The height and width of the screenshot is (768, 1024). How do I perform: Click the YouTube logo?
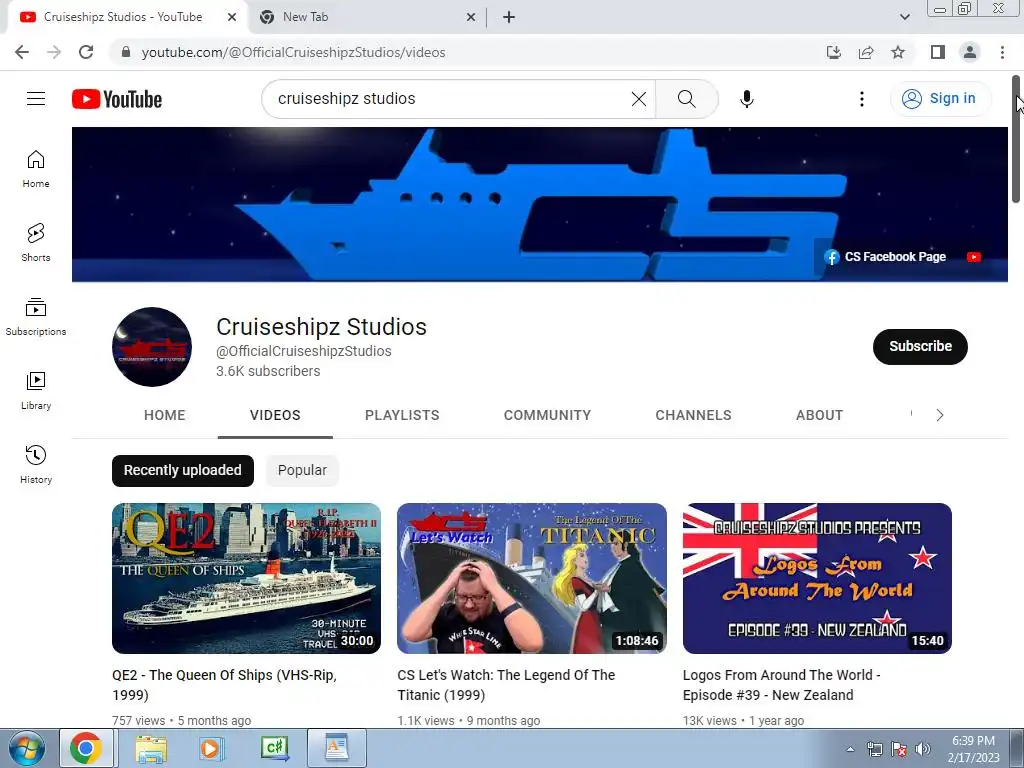(x=117, y=99)
